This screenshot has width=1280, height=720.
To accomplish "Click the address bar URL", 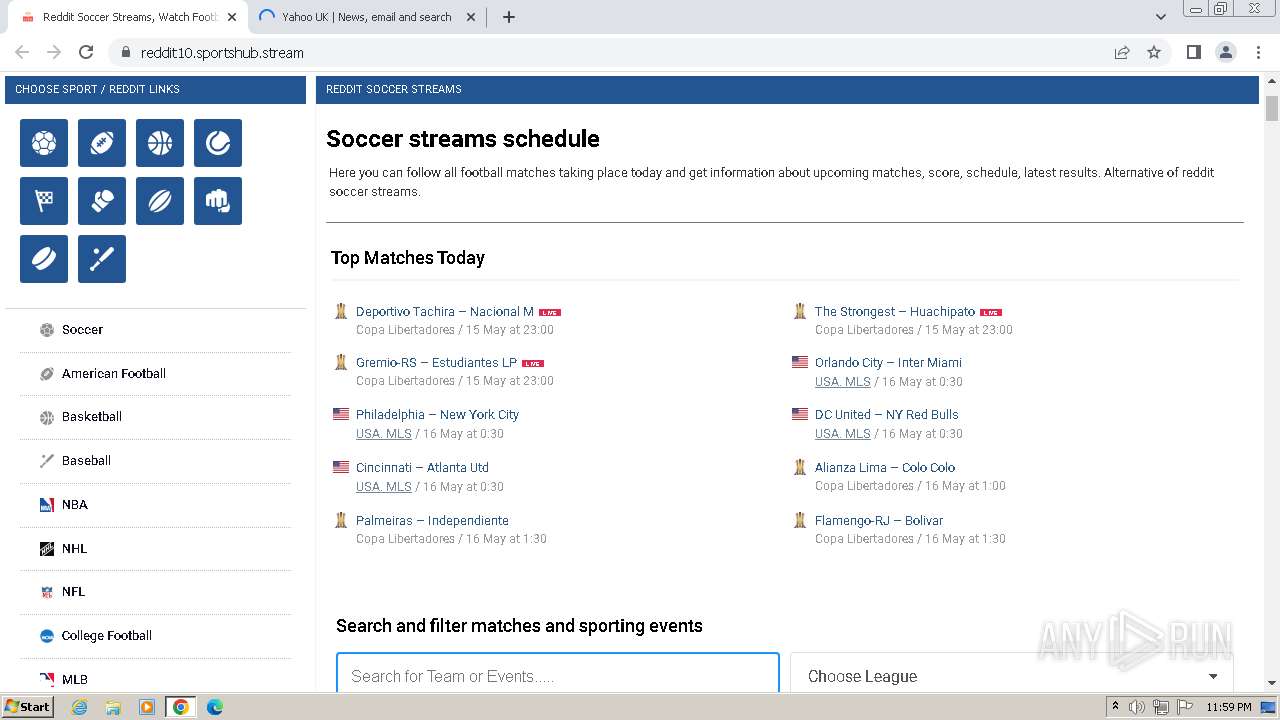I will click(x=222, y=53).
